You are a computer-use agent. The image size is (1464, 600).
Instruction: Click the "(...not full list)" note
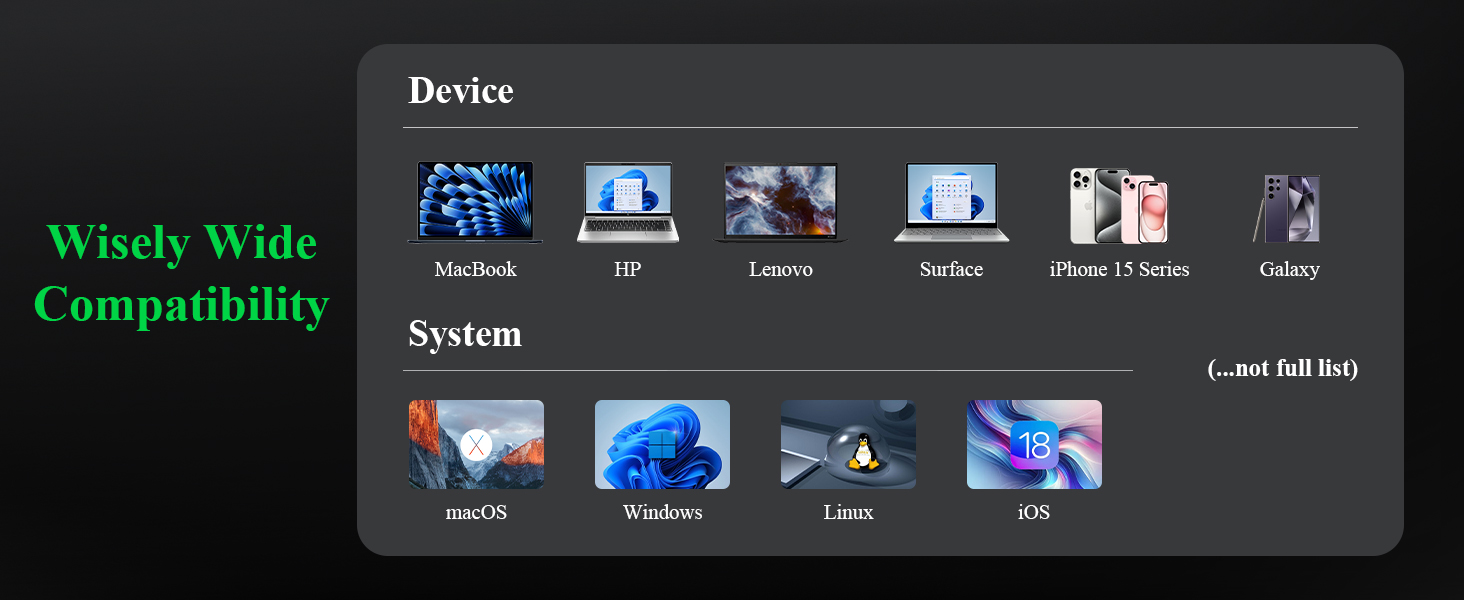(x=1282, y=369)
